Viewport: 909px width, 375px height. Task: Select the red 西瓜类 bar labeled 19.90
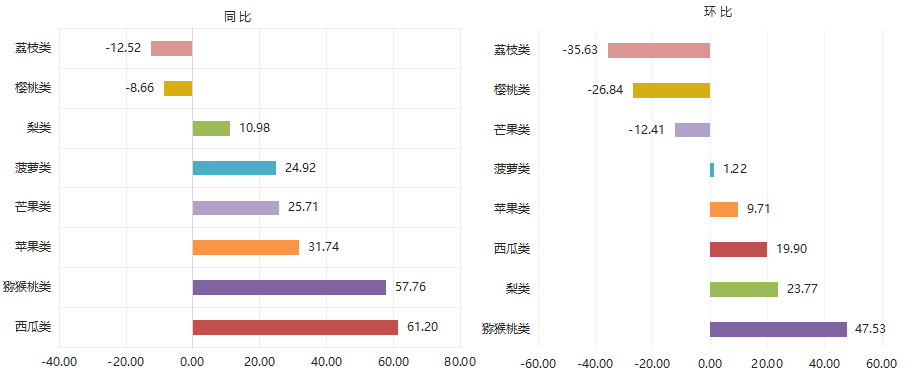[x=739, y=249]
